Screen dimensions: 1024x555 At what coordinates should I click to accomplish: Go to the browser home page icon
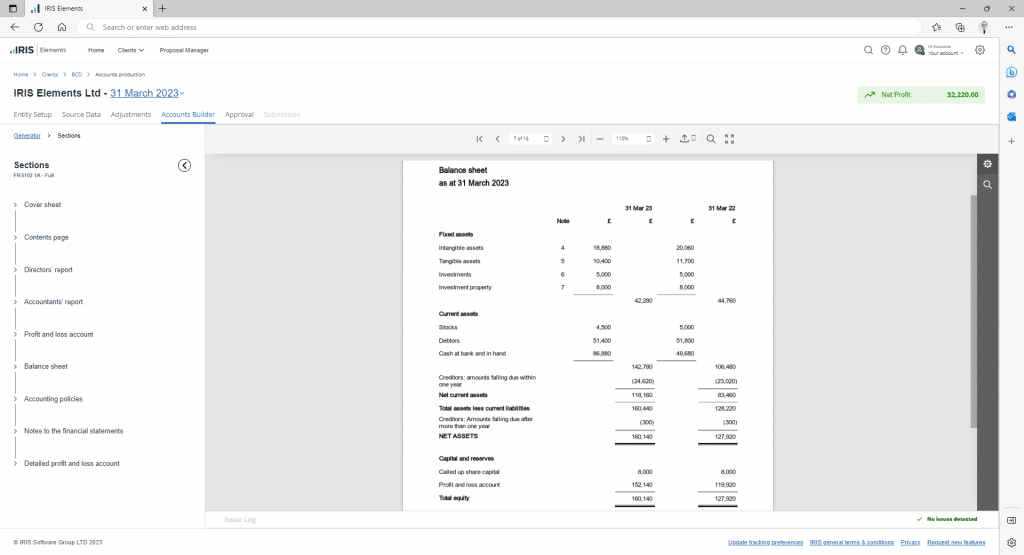(x=62, y=27)
